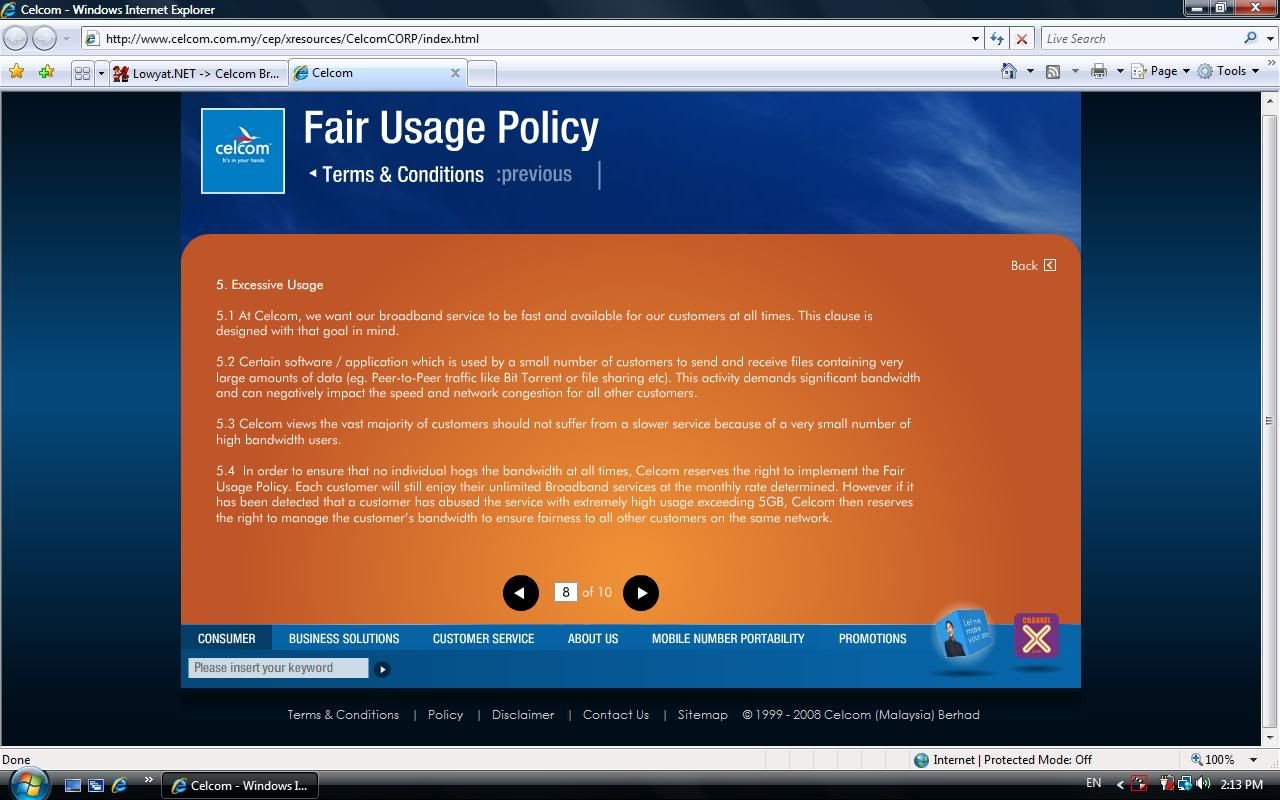Viewport: 1280px width, 800px height.
Task: Click the address bar URL field
Action: [x=525, y=39]
